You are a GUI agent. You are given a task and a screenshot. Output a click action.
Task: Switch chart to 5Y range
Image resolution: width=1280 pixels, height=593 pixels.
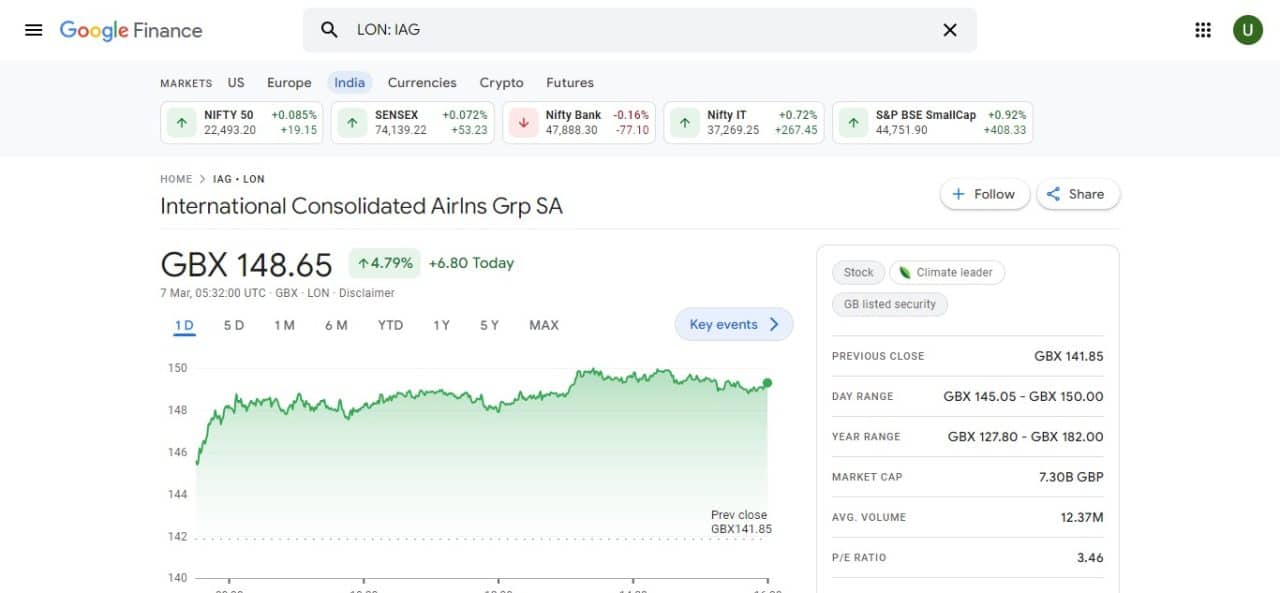point(489,325)
